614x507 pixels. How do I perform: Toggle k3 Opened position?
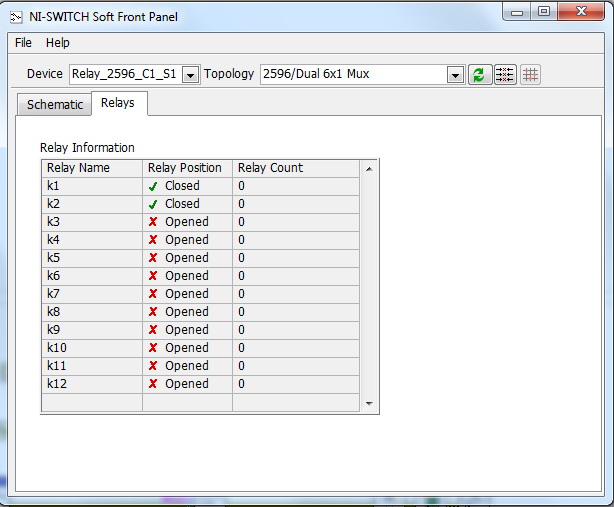(x=188, y=222)
